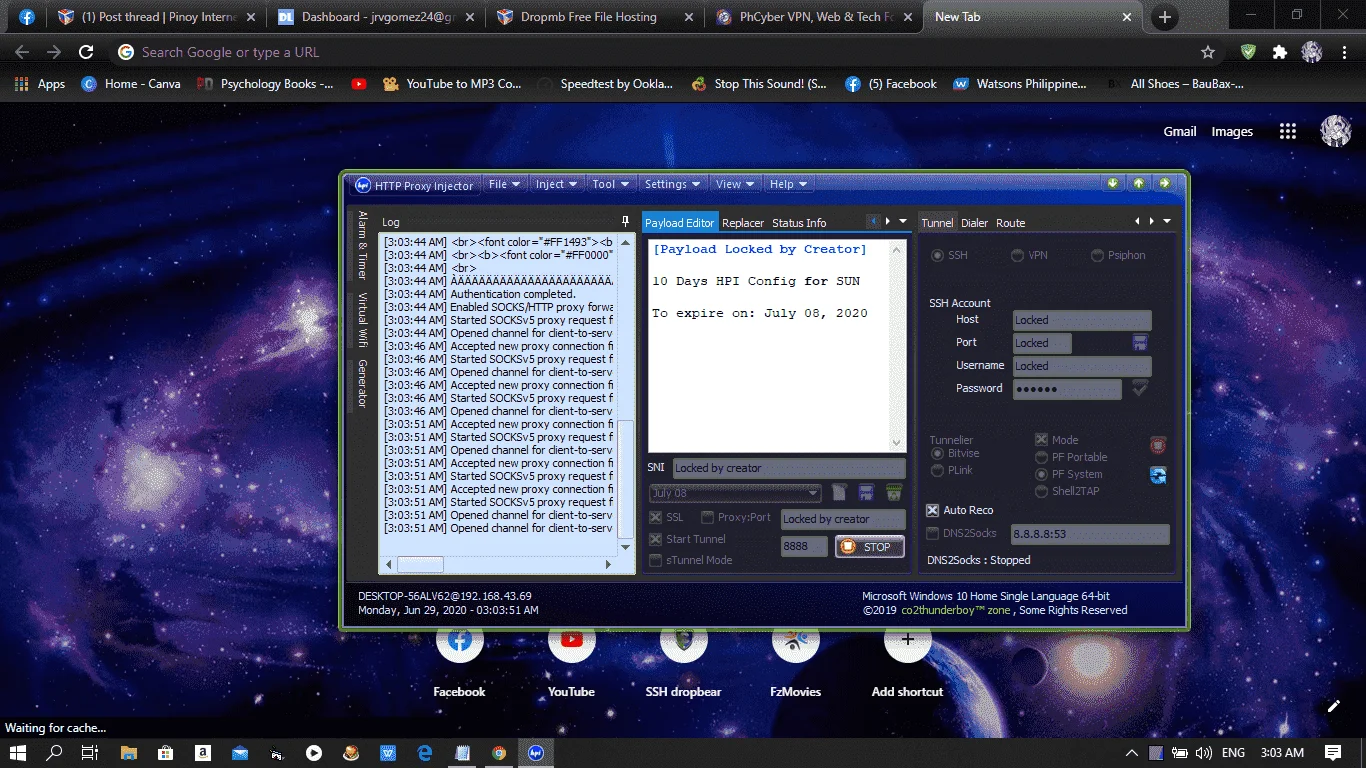The width and height of the screenshot is (1366, 768).
Task: Open the SSH dropbear shortcut
Action: [684, 641]
